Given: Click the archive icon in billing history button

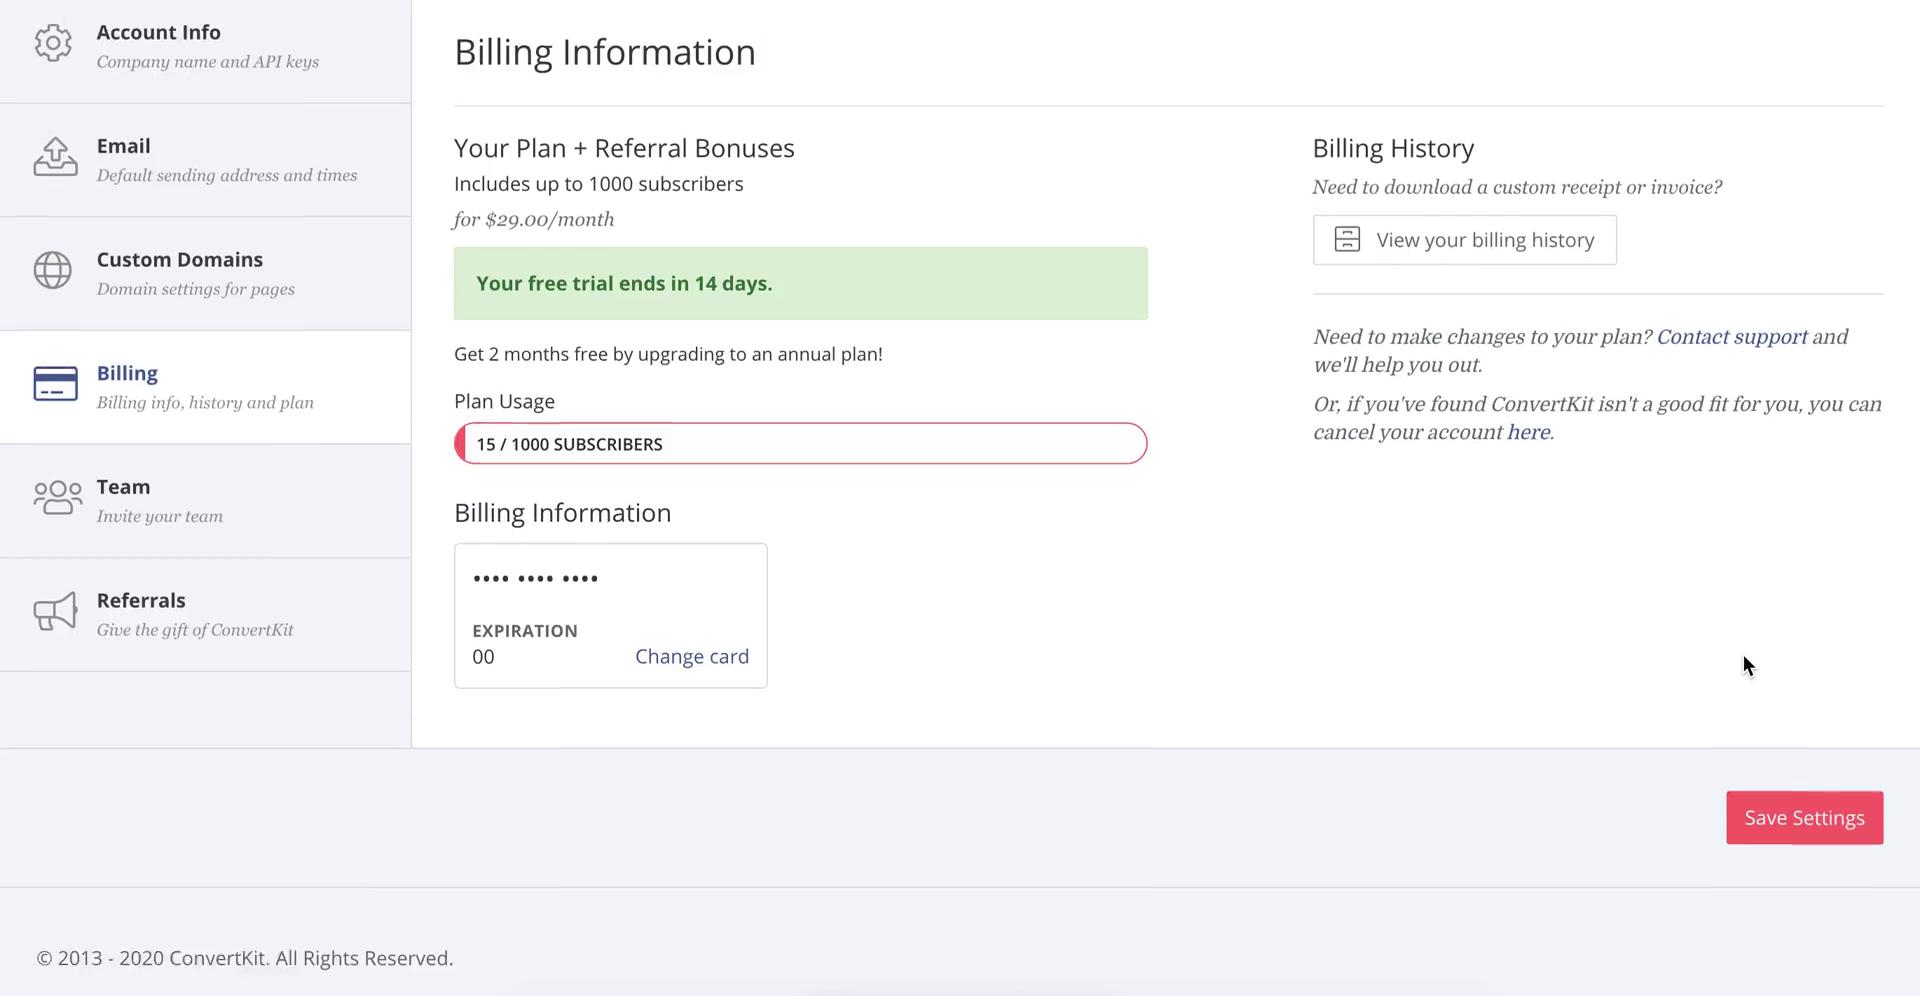Looking at the screenshot, I should tap(1347, 240).
